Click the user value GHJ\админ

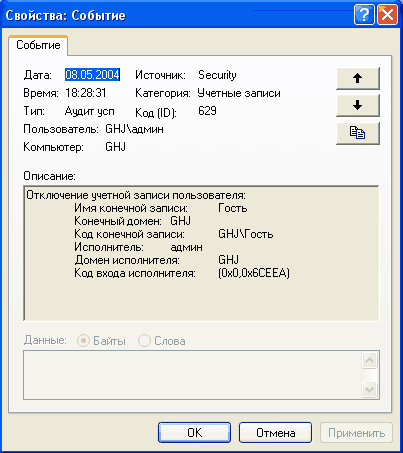(x=134, y=129)
